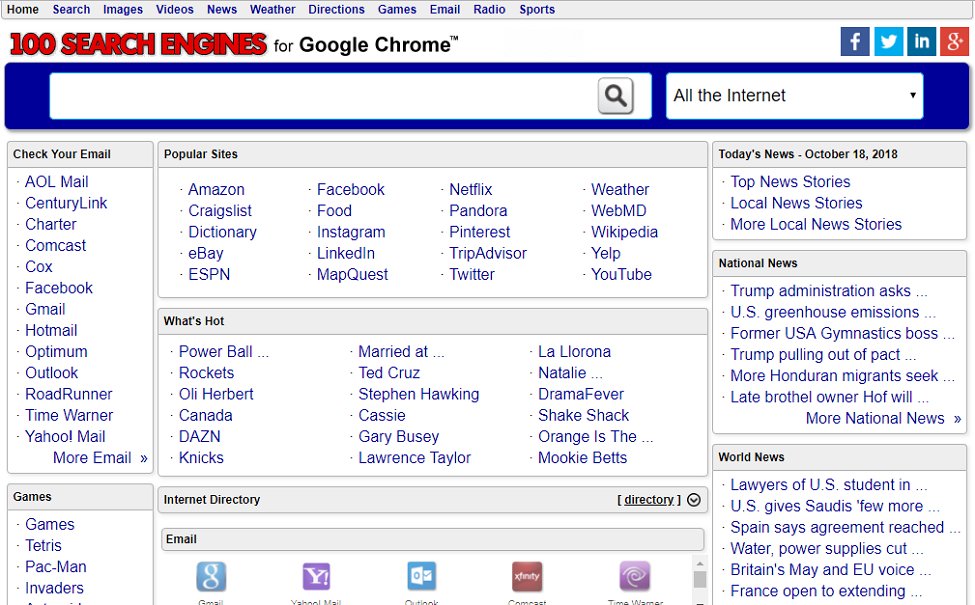Open the Games menu item in top bar

click(397, 9)
